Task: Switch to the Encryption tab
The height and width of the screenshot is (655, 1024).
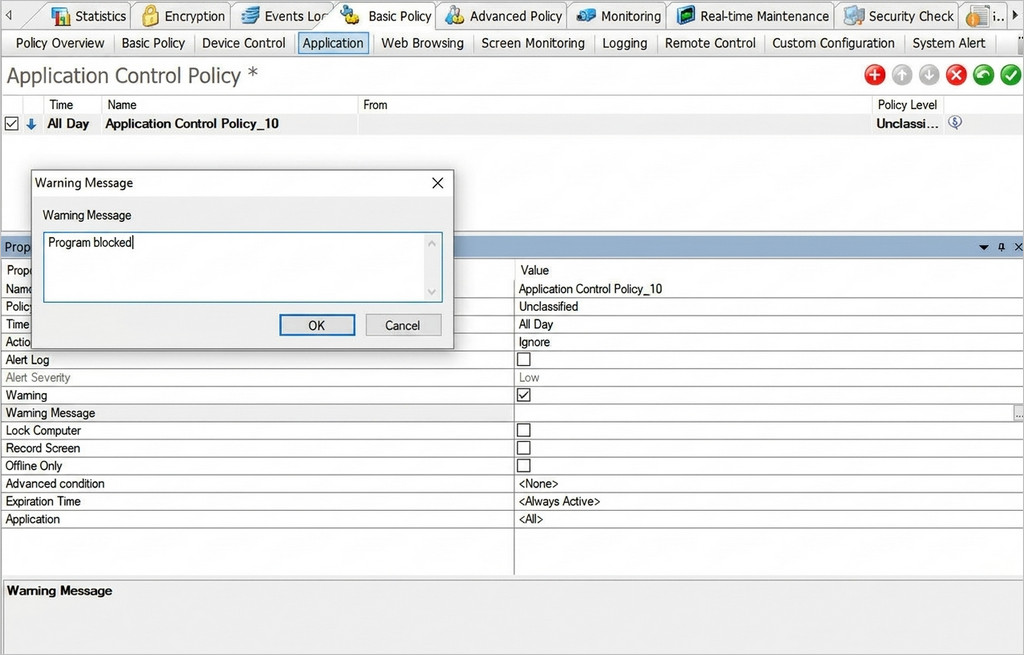Action: point(184,16)
